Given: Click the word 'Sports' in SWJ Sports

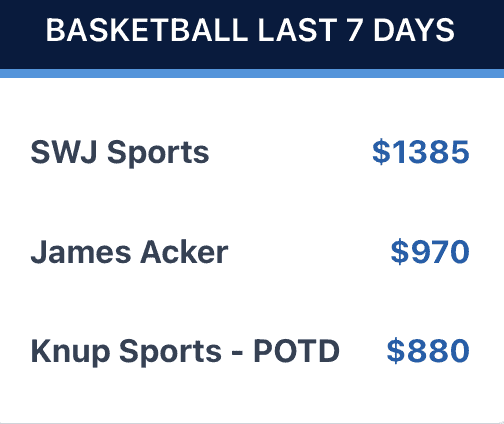Looking at the screenshot, I should coord(158,153).
